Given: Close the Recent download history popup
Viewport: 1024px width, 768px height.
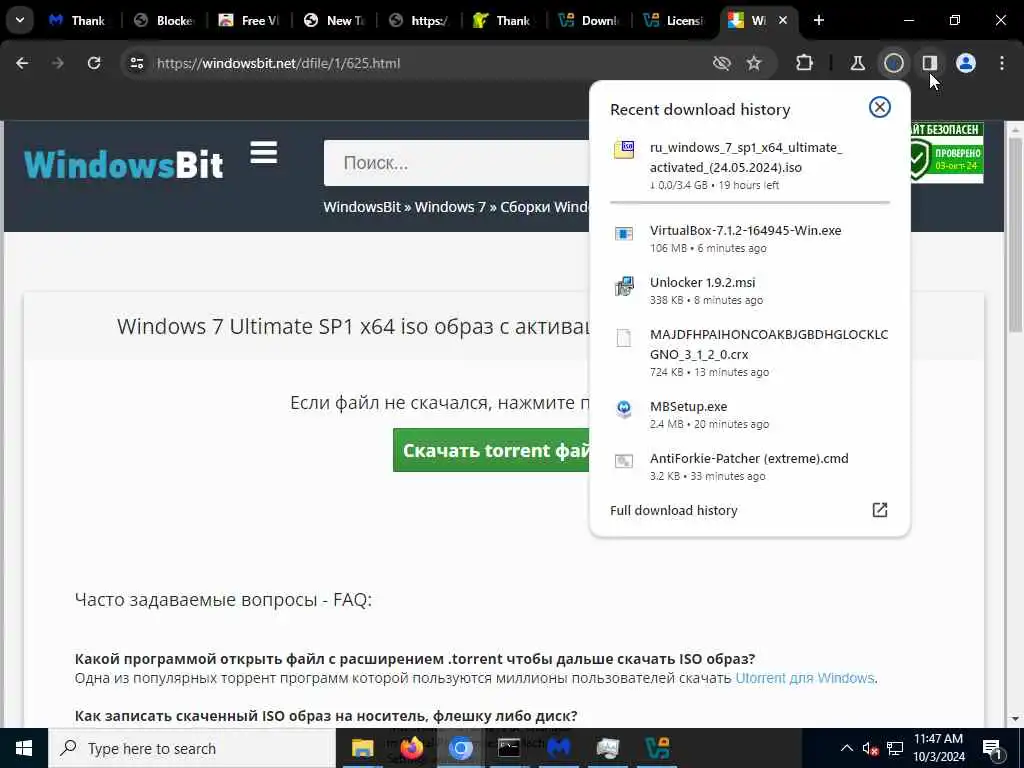Looking at the screenshot, I should [x=880, y=107].
